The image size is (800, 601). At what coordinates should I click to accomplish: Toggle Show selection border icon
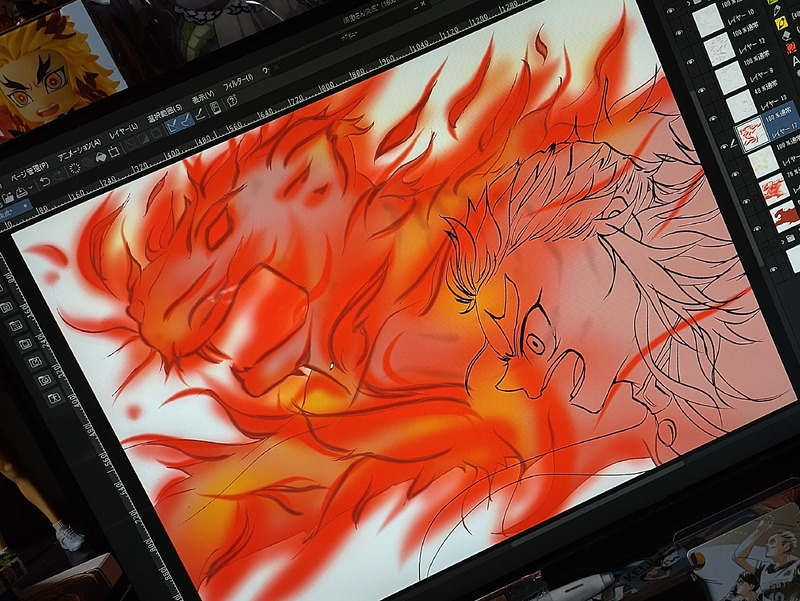pyautogui.click(x=157, y=133)
